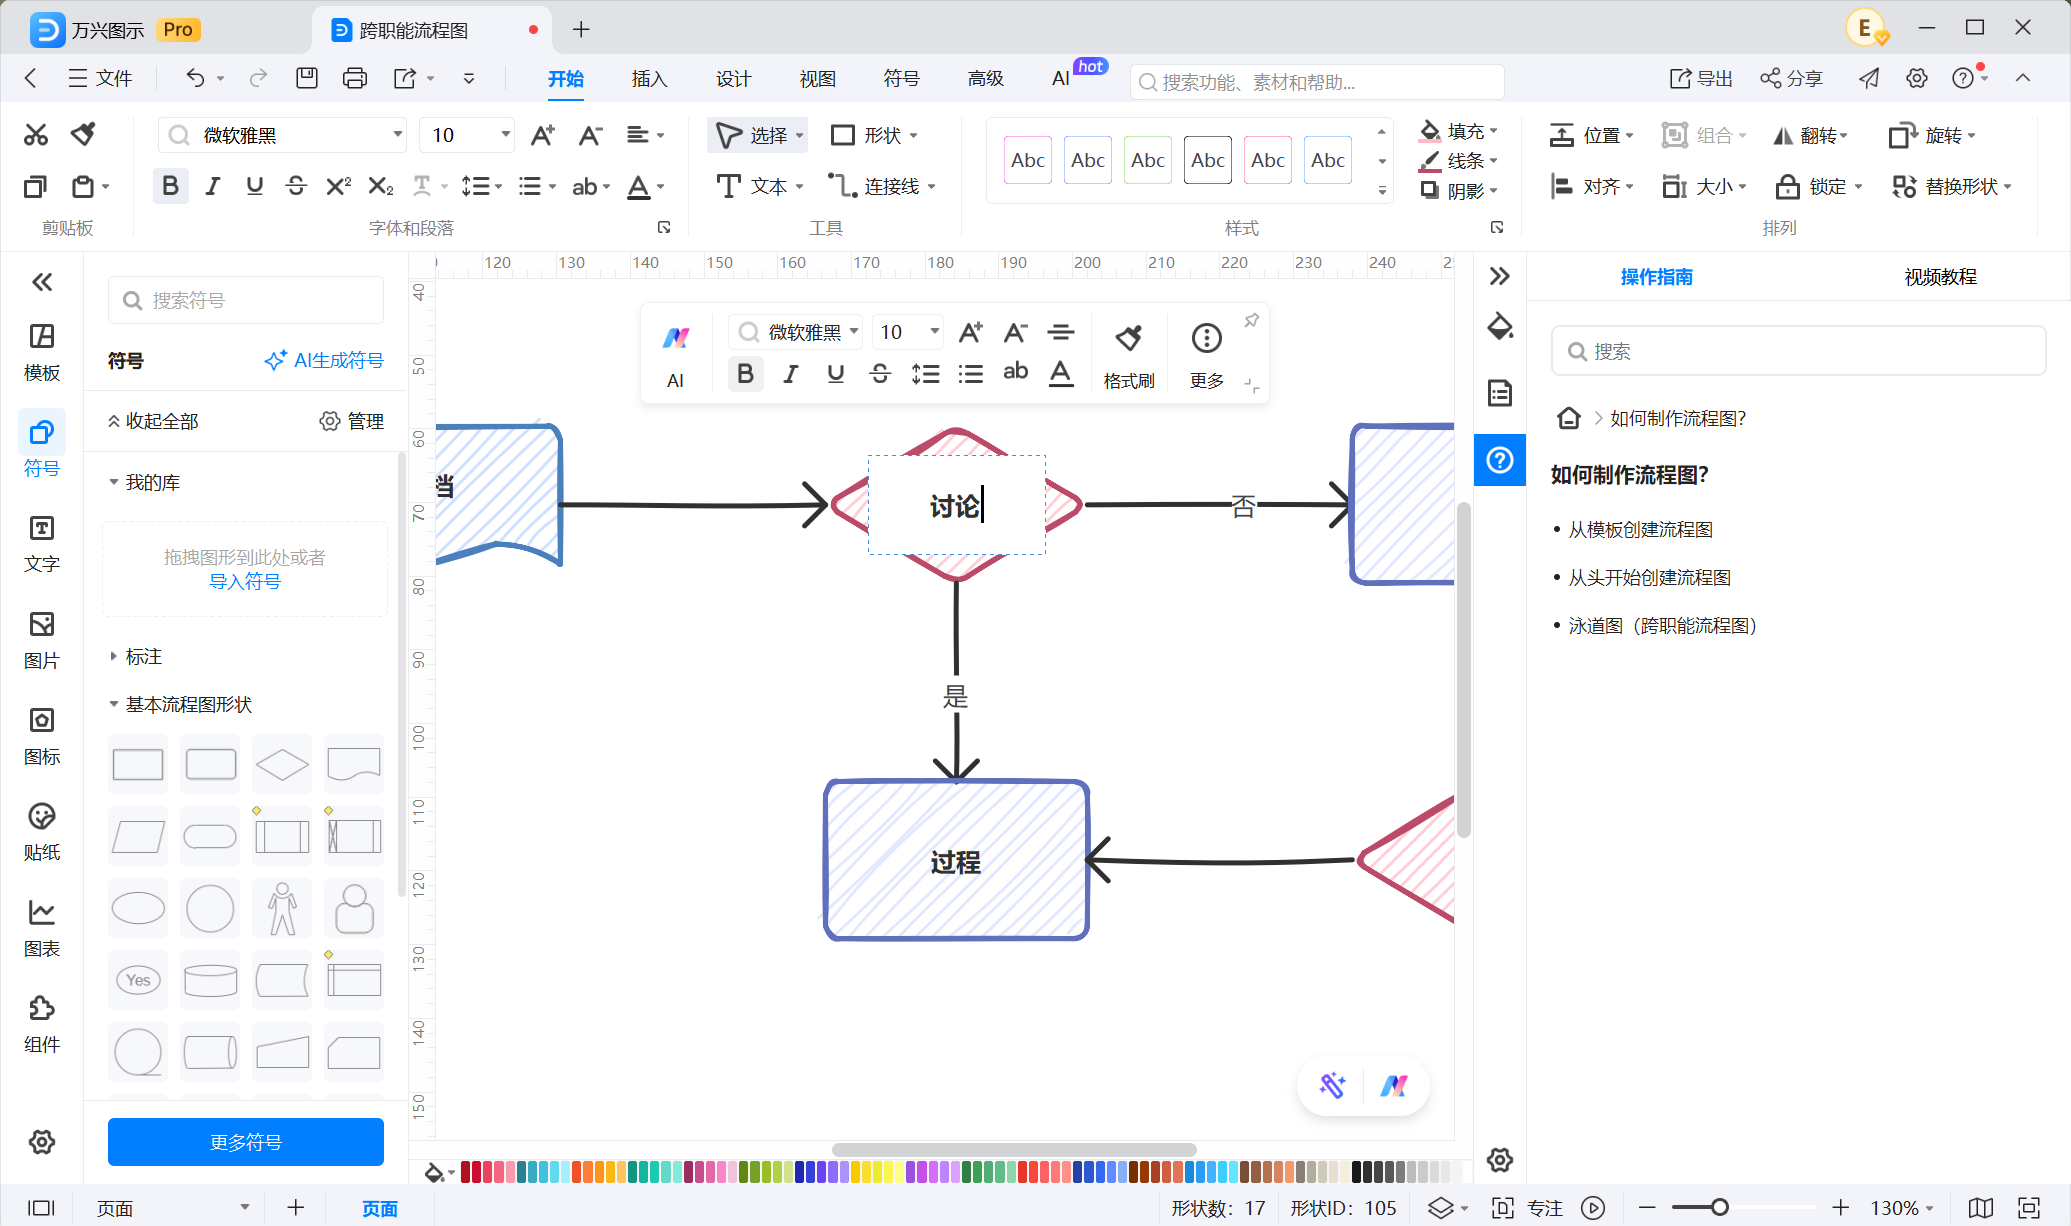Switch to the 设计 ribbon tab

point(733,78)
